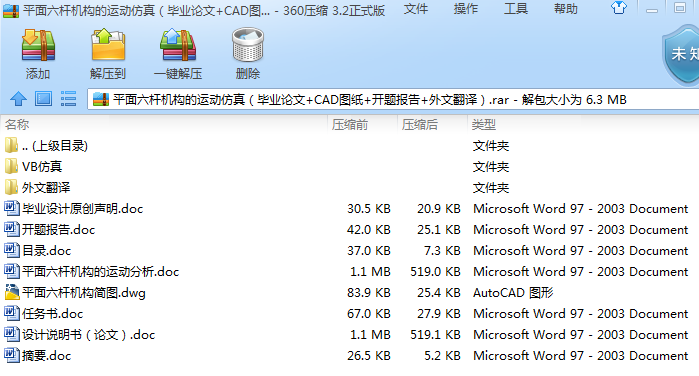This screenshot has height=376, width=699.
Task: Click the security shield badge
Action: point(681,54)
